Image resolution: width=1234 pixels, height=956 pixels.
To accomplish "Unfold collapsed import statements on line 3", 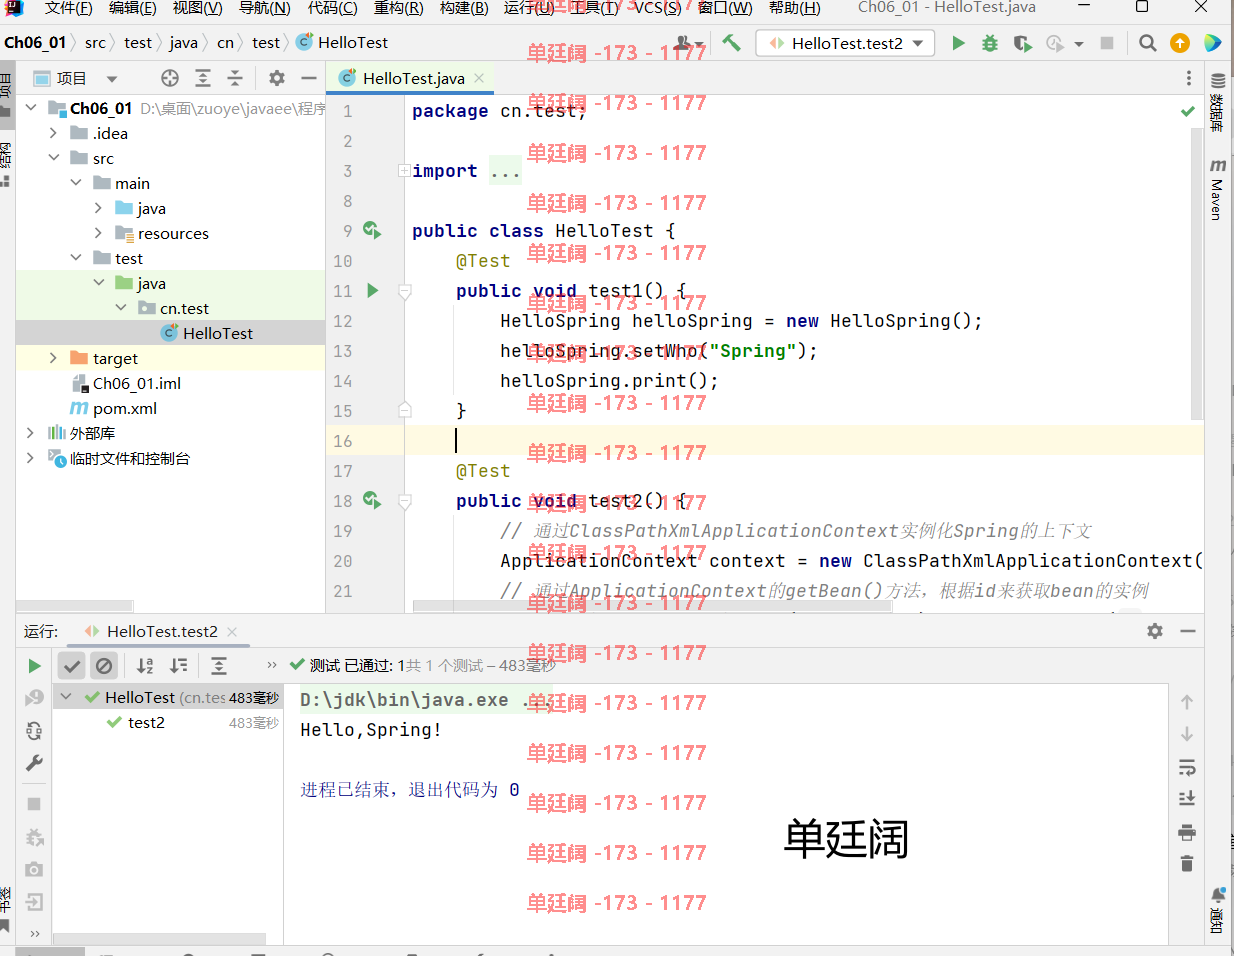I will (x=404, y=171).
